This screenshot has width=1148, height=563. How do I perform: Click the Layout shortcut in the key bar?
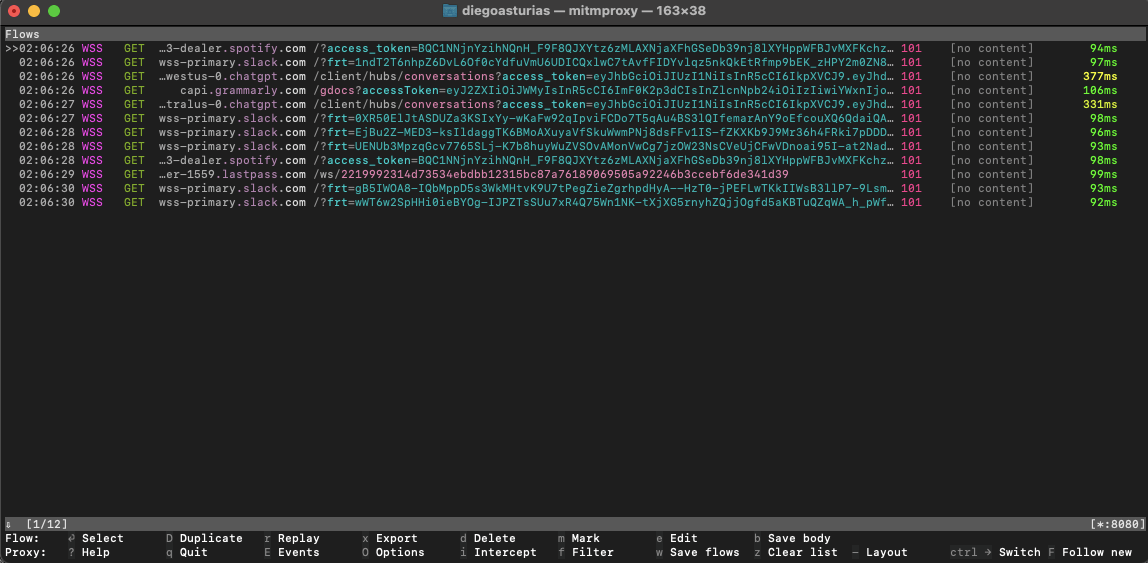(x=887, y=552)
